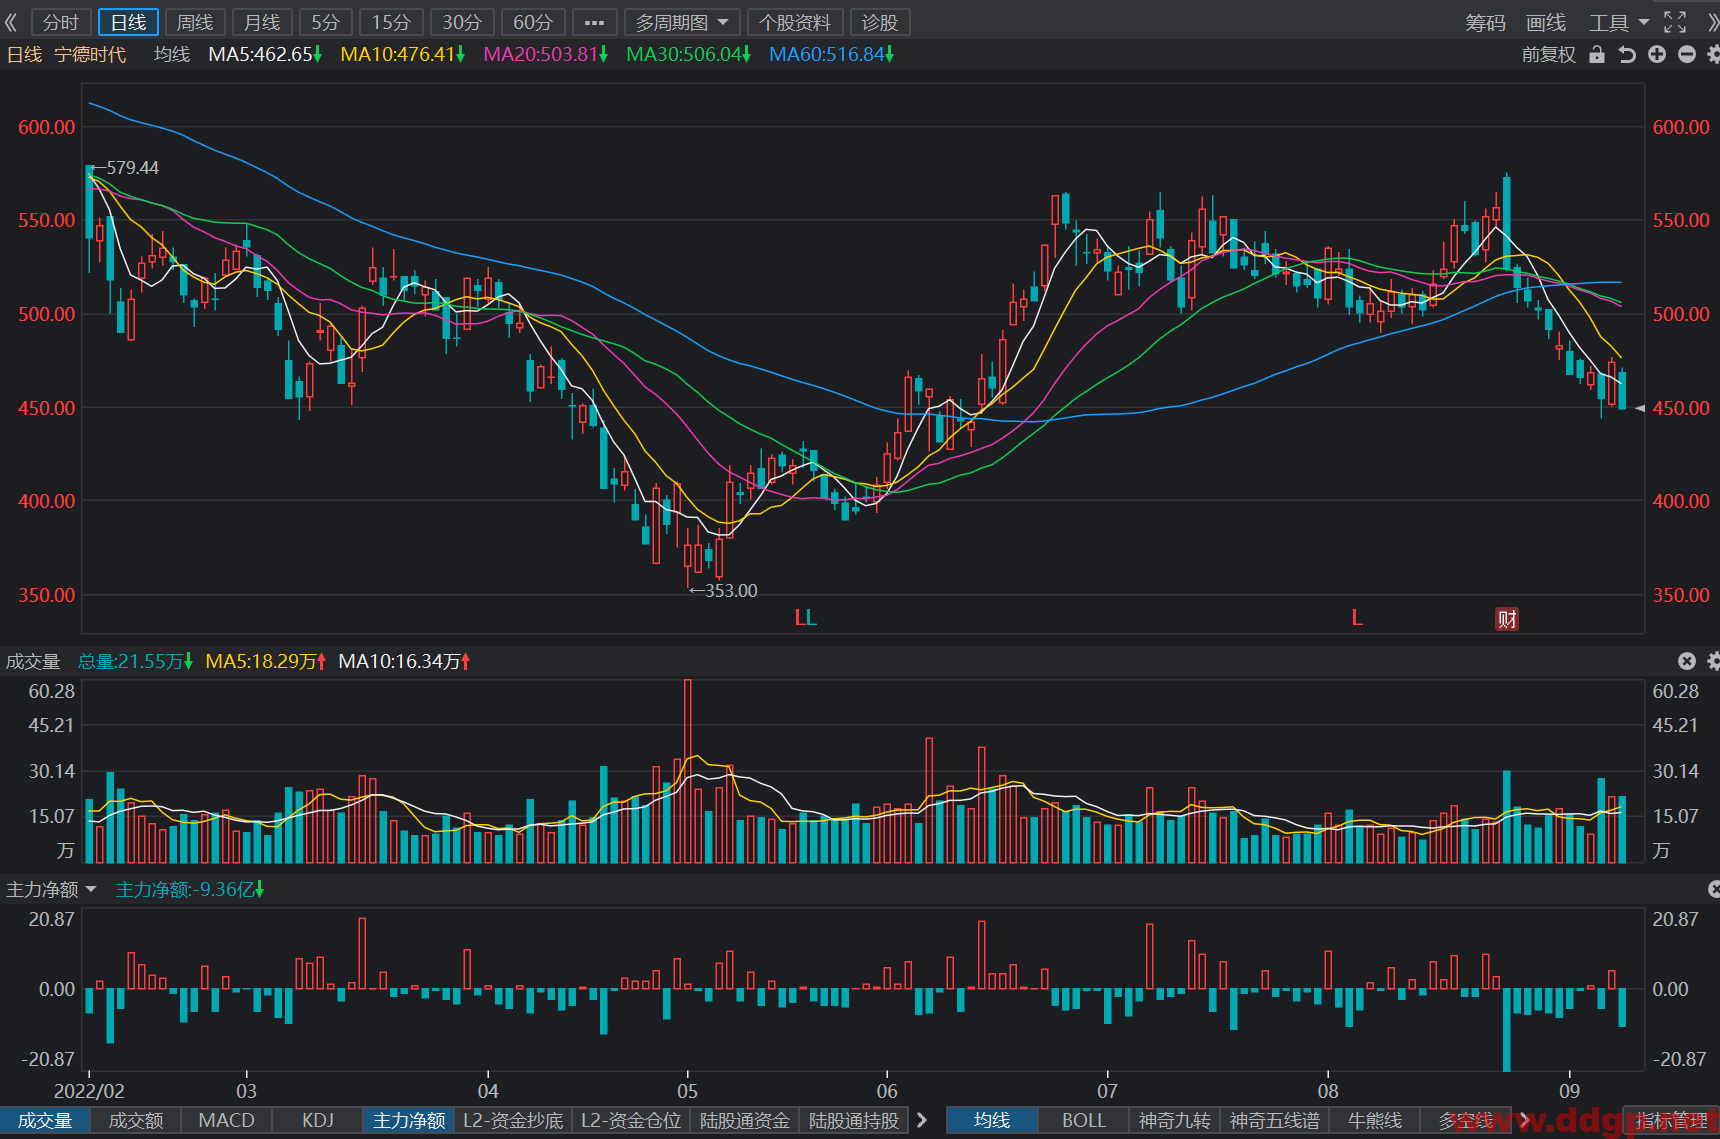The height and width of the screenshot is (1139, 1720).
Task: Click the lock icon beside 前复权
Action: tap(1597, 55)
